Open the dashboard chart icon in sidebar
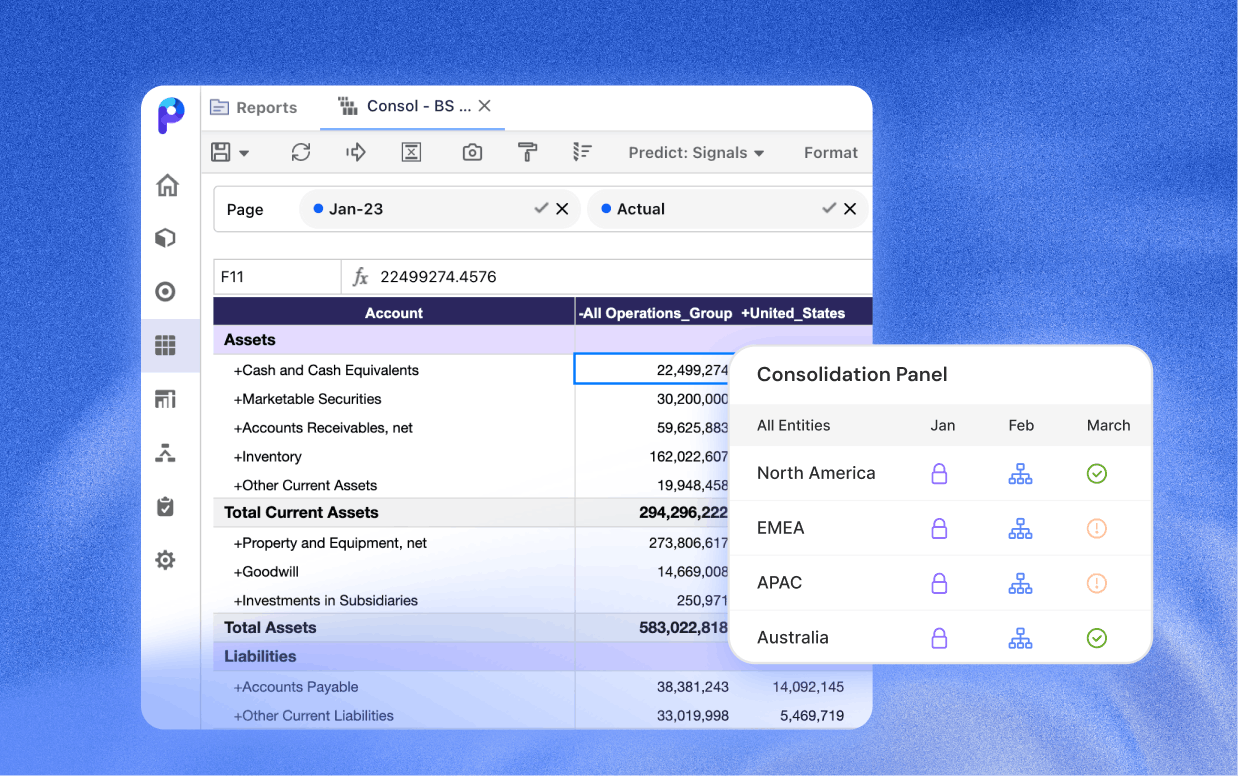 click(x=166, y=399)
